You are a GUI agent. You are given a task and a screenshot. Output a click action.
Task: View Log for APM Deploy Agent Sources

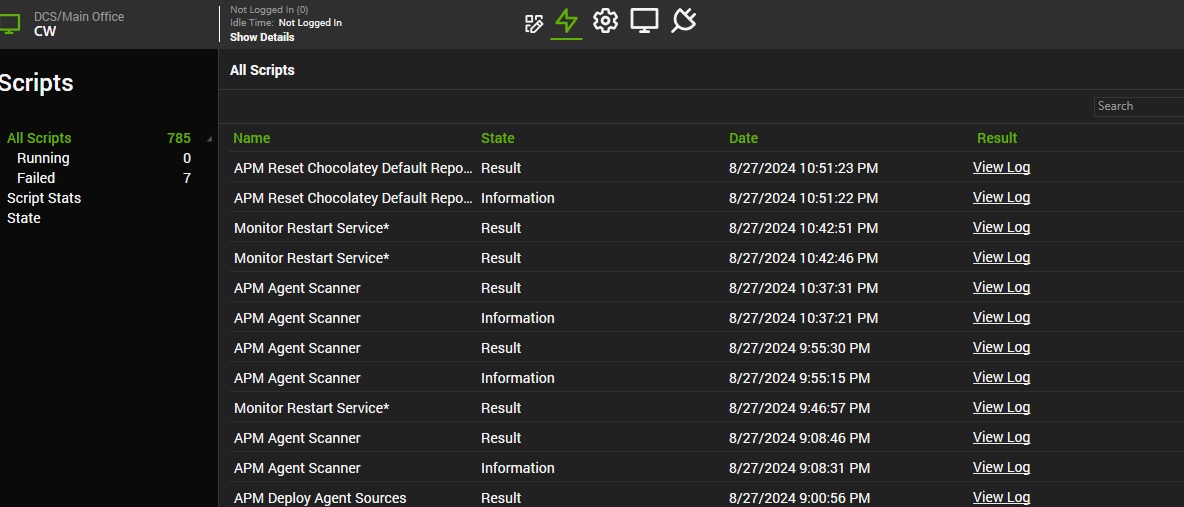pyautogui.click(x=1001, y=497)
